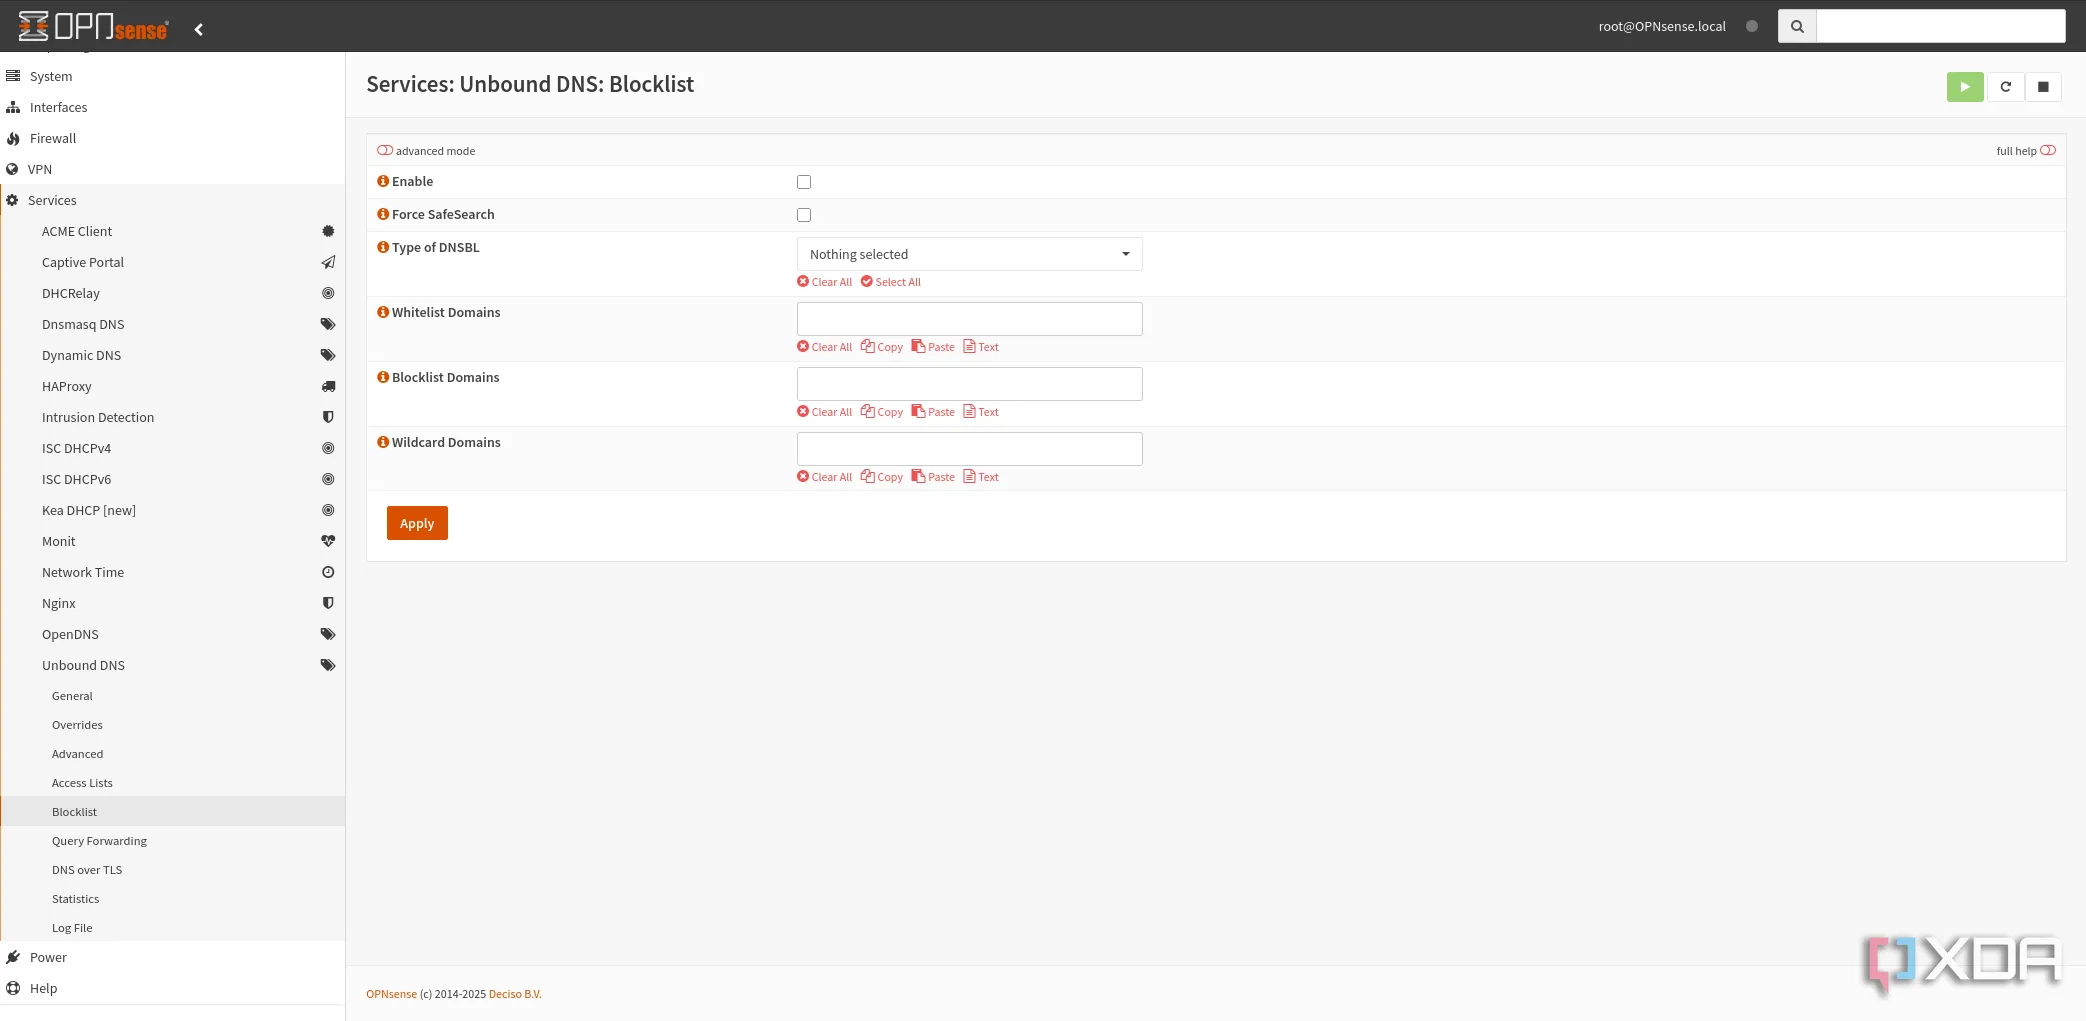Open Intrusion Detection in Services
This screenshot has width=2086, height=1021.
click(x=172, y=417)
